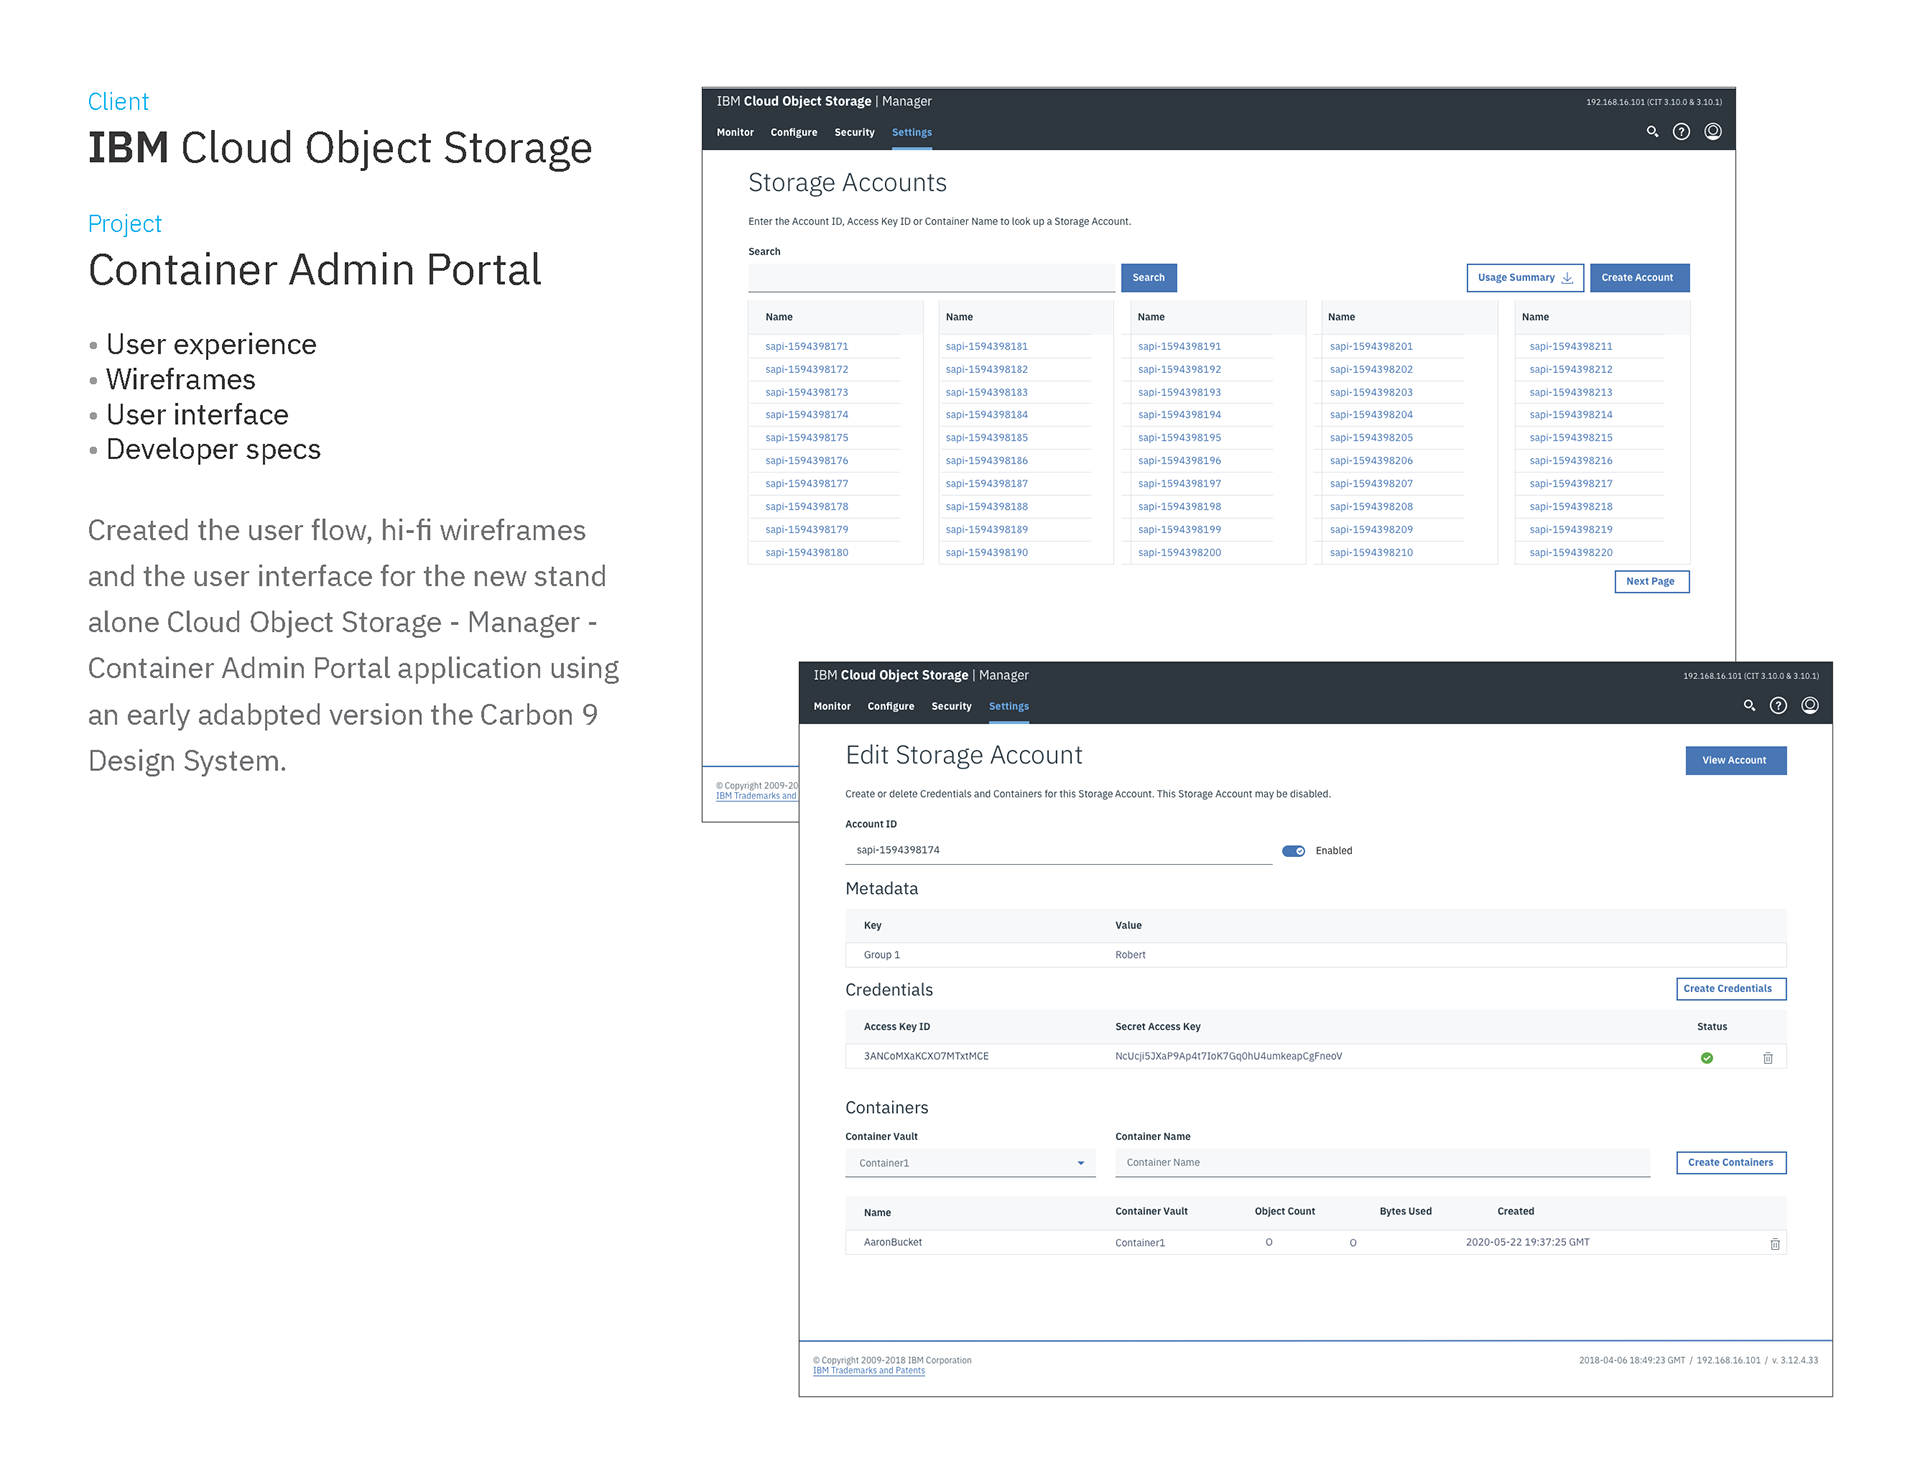Click the Create Containers button
This screenshot has width=1920, height=1484.
tap(1731, 1163)
